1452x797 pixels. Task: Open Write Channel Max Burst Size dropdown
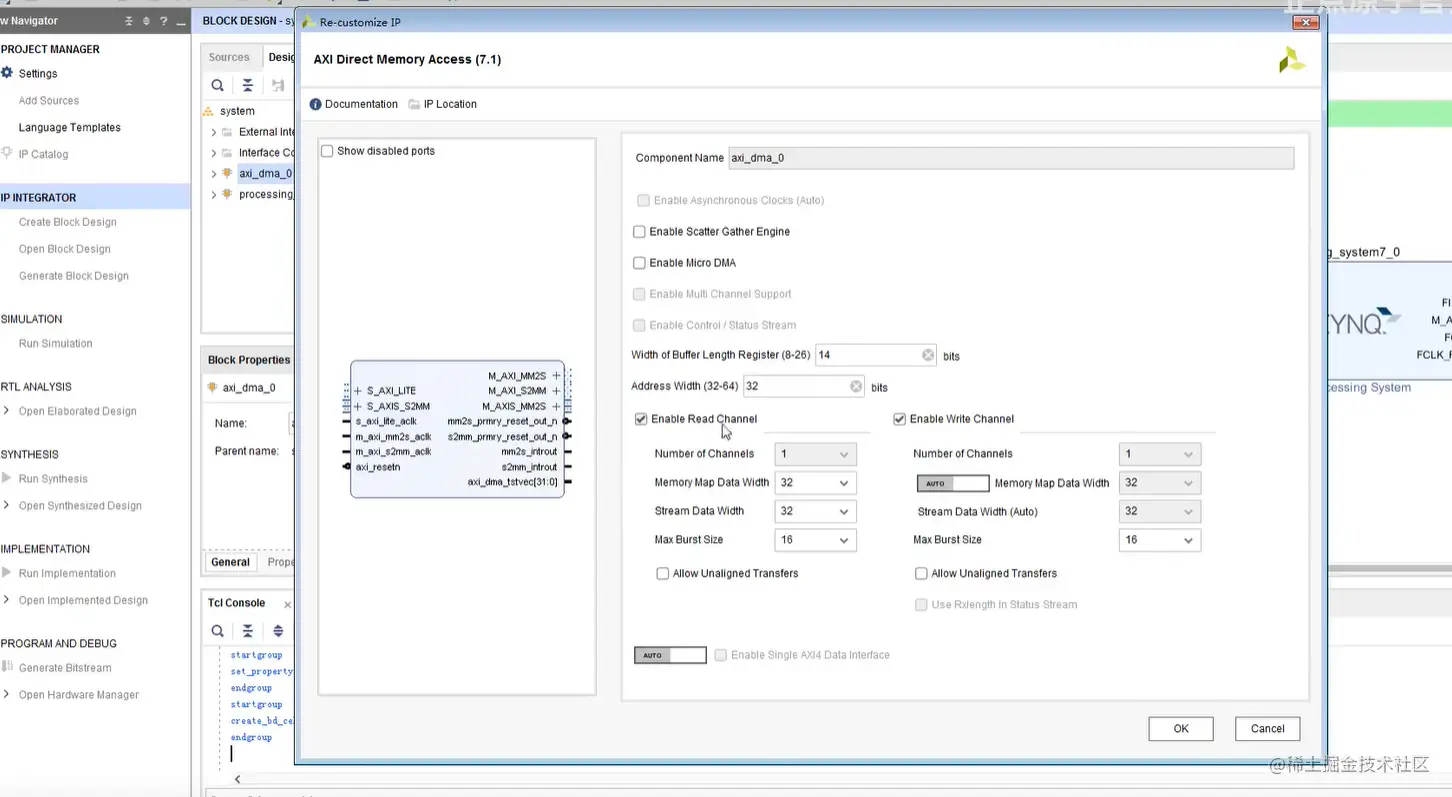pos(1160,540)
